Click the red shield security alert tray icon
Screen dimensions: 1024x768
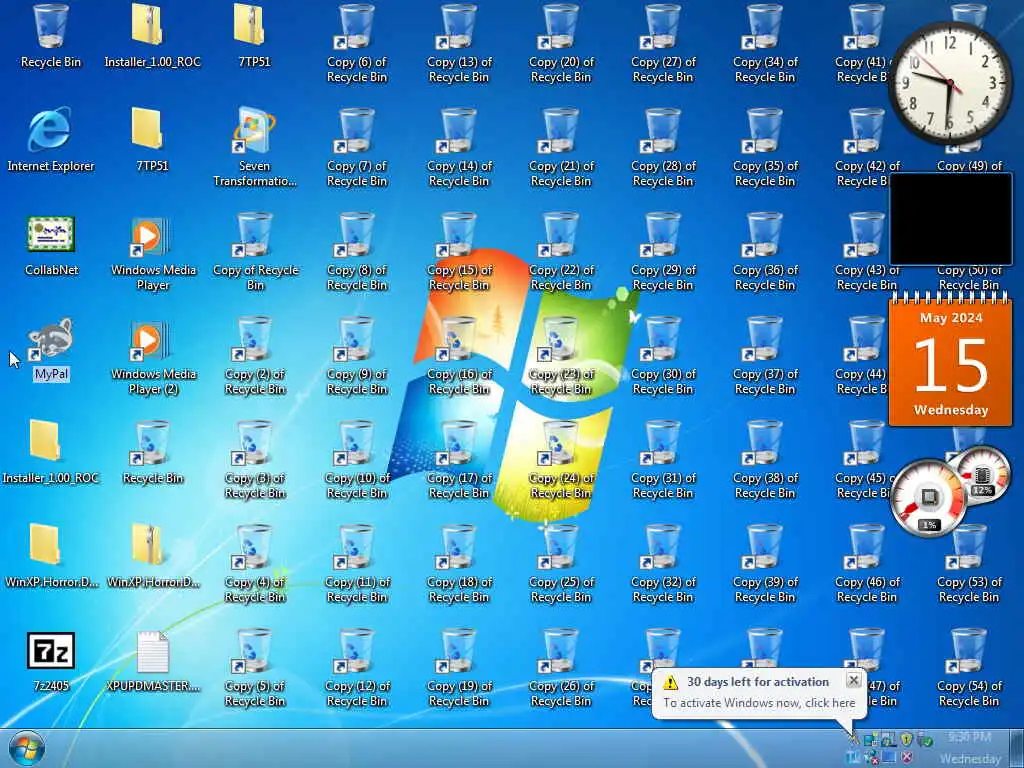pyautogui.click(x=906, y=758)
